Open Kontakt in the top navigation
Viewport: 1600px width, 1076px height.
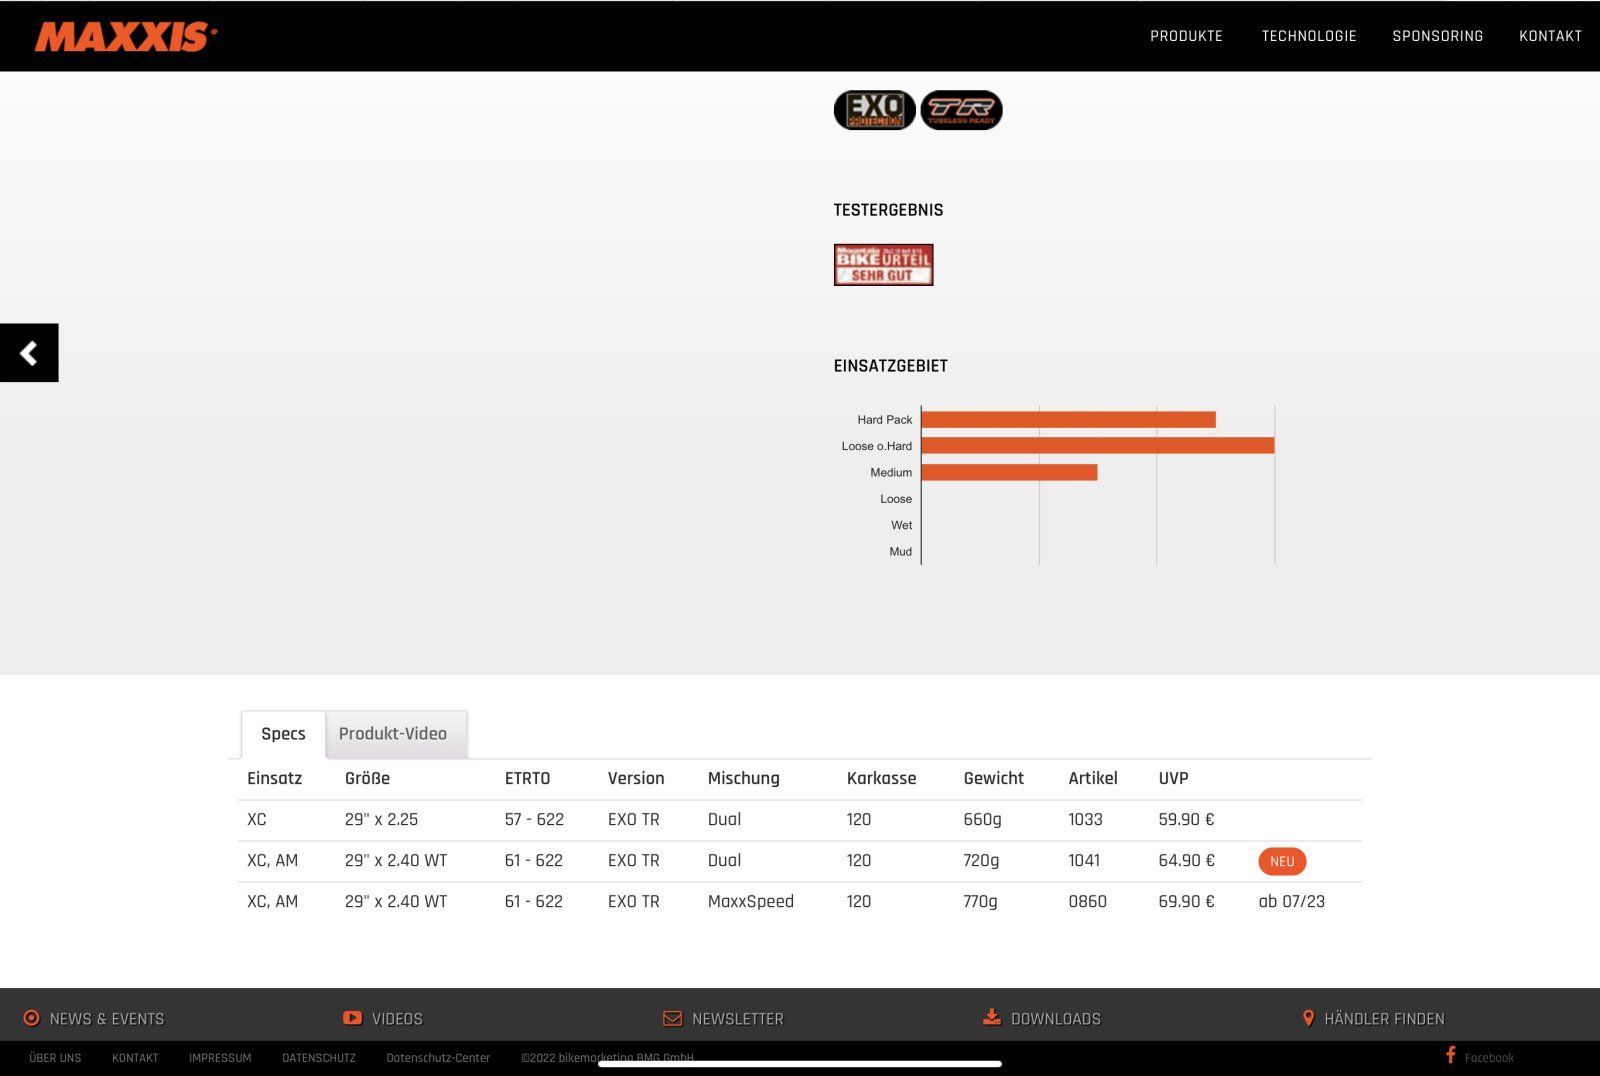(1550, 36)
